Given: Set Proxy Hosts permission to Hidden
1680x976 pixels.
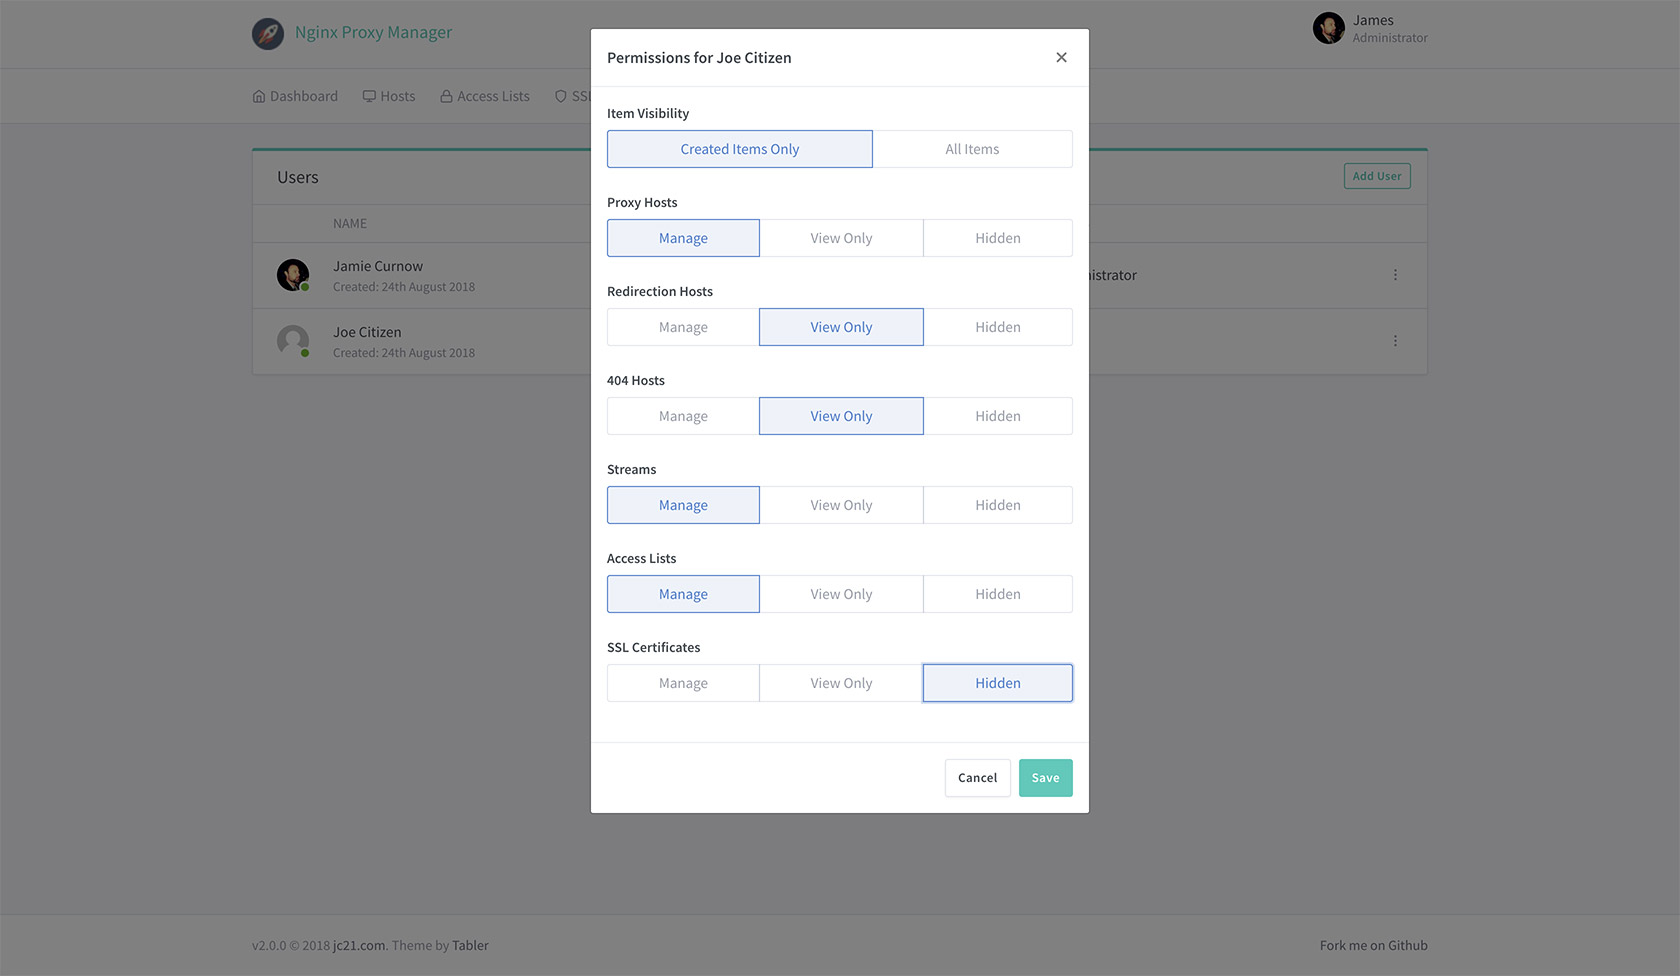Looking at the screenshot, I should pyautogui.click(x=997, y=237).
